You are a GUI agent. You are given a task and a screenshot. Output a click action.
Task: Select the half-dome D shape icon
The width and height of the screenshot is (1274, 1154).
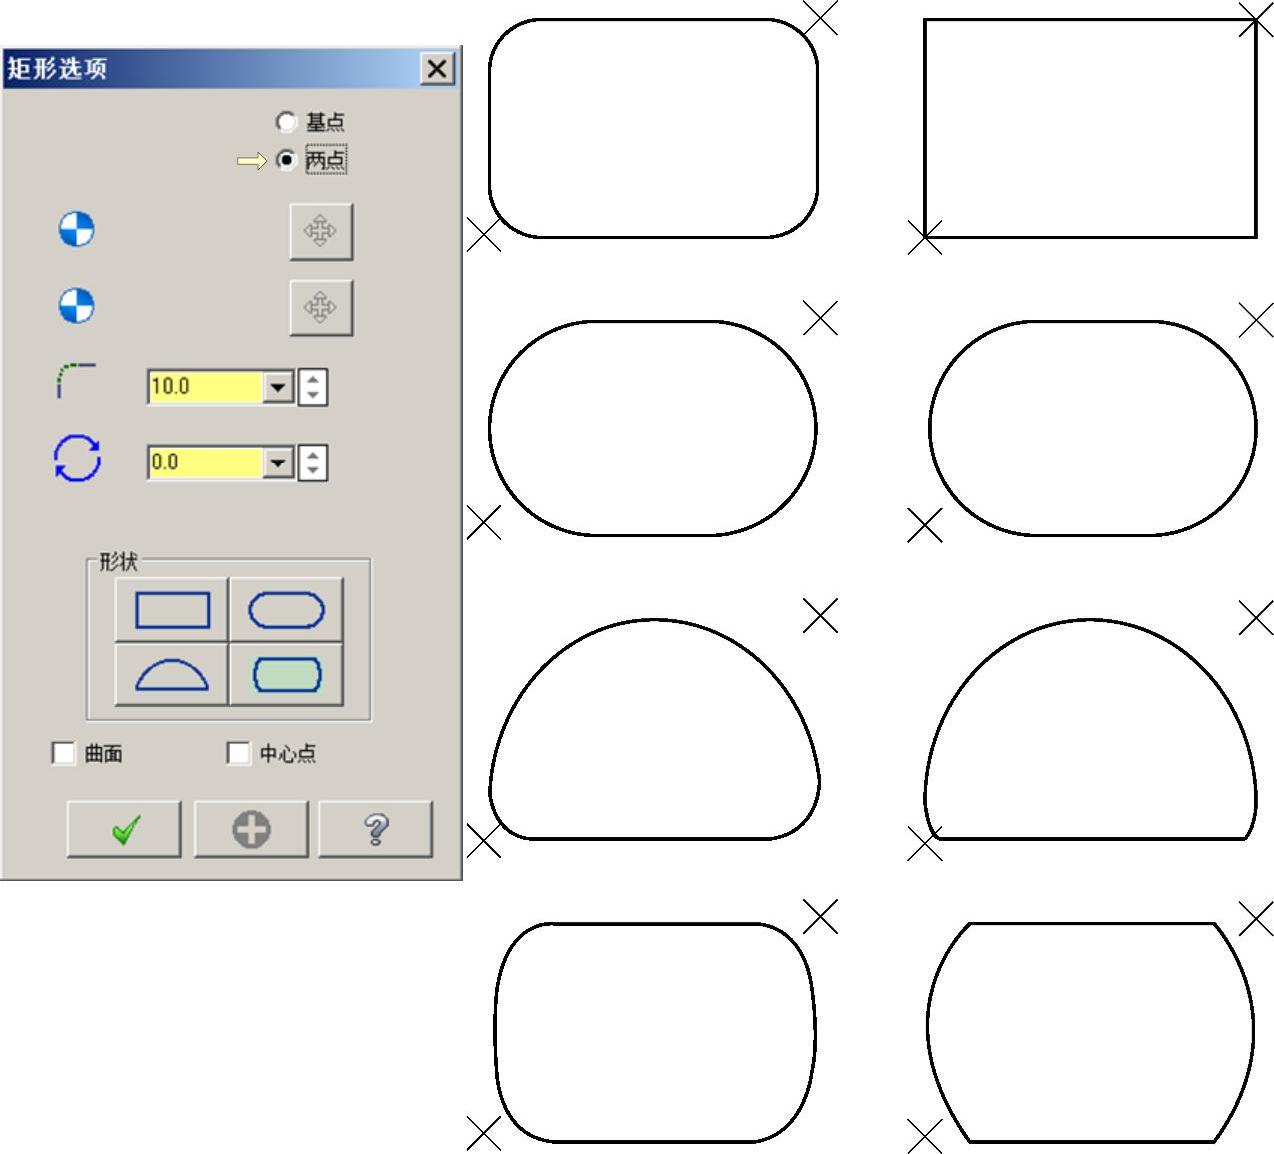point(172,675)
